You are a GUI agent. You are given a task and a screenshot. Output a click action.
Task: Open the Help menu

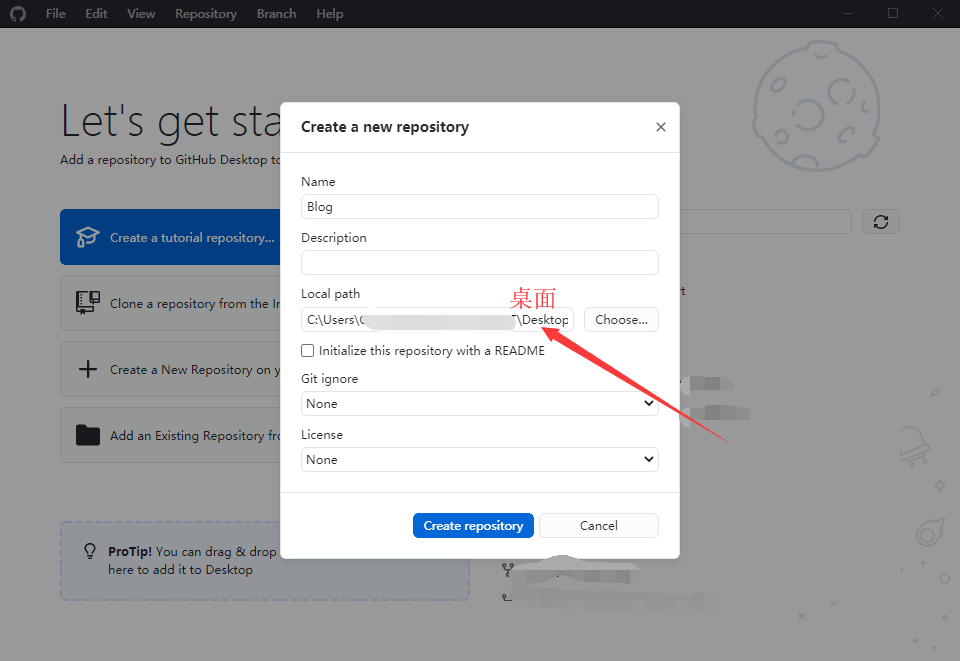(329, 13)
